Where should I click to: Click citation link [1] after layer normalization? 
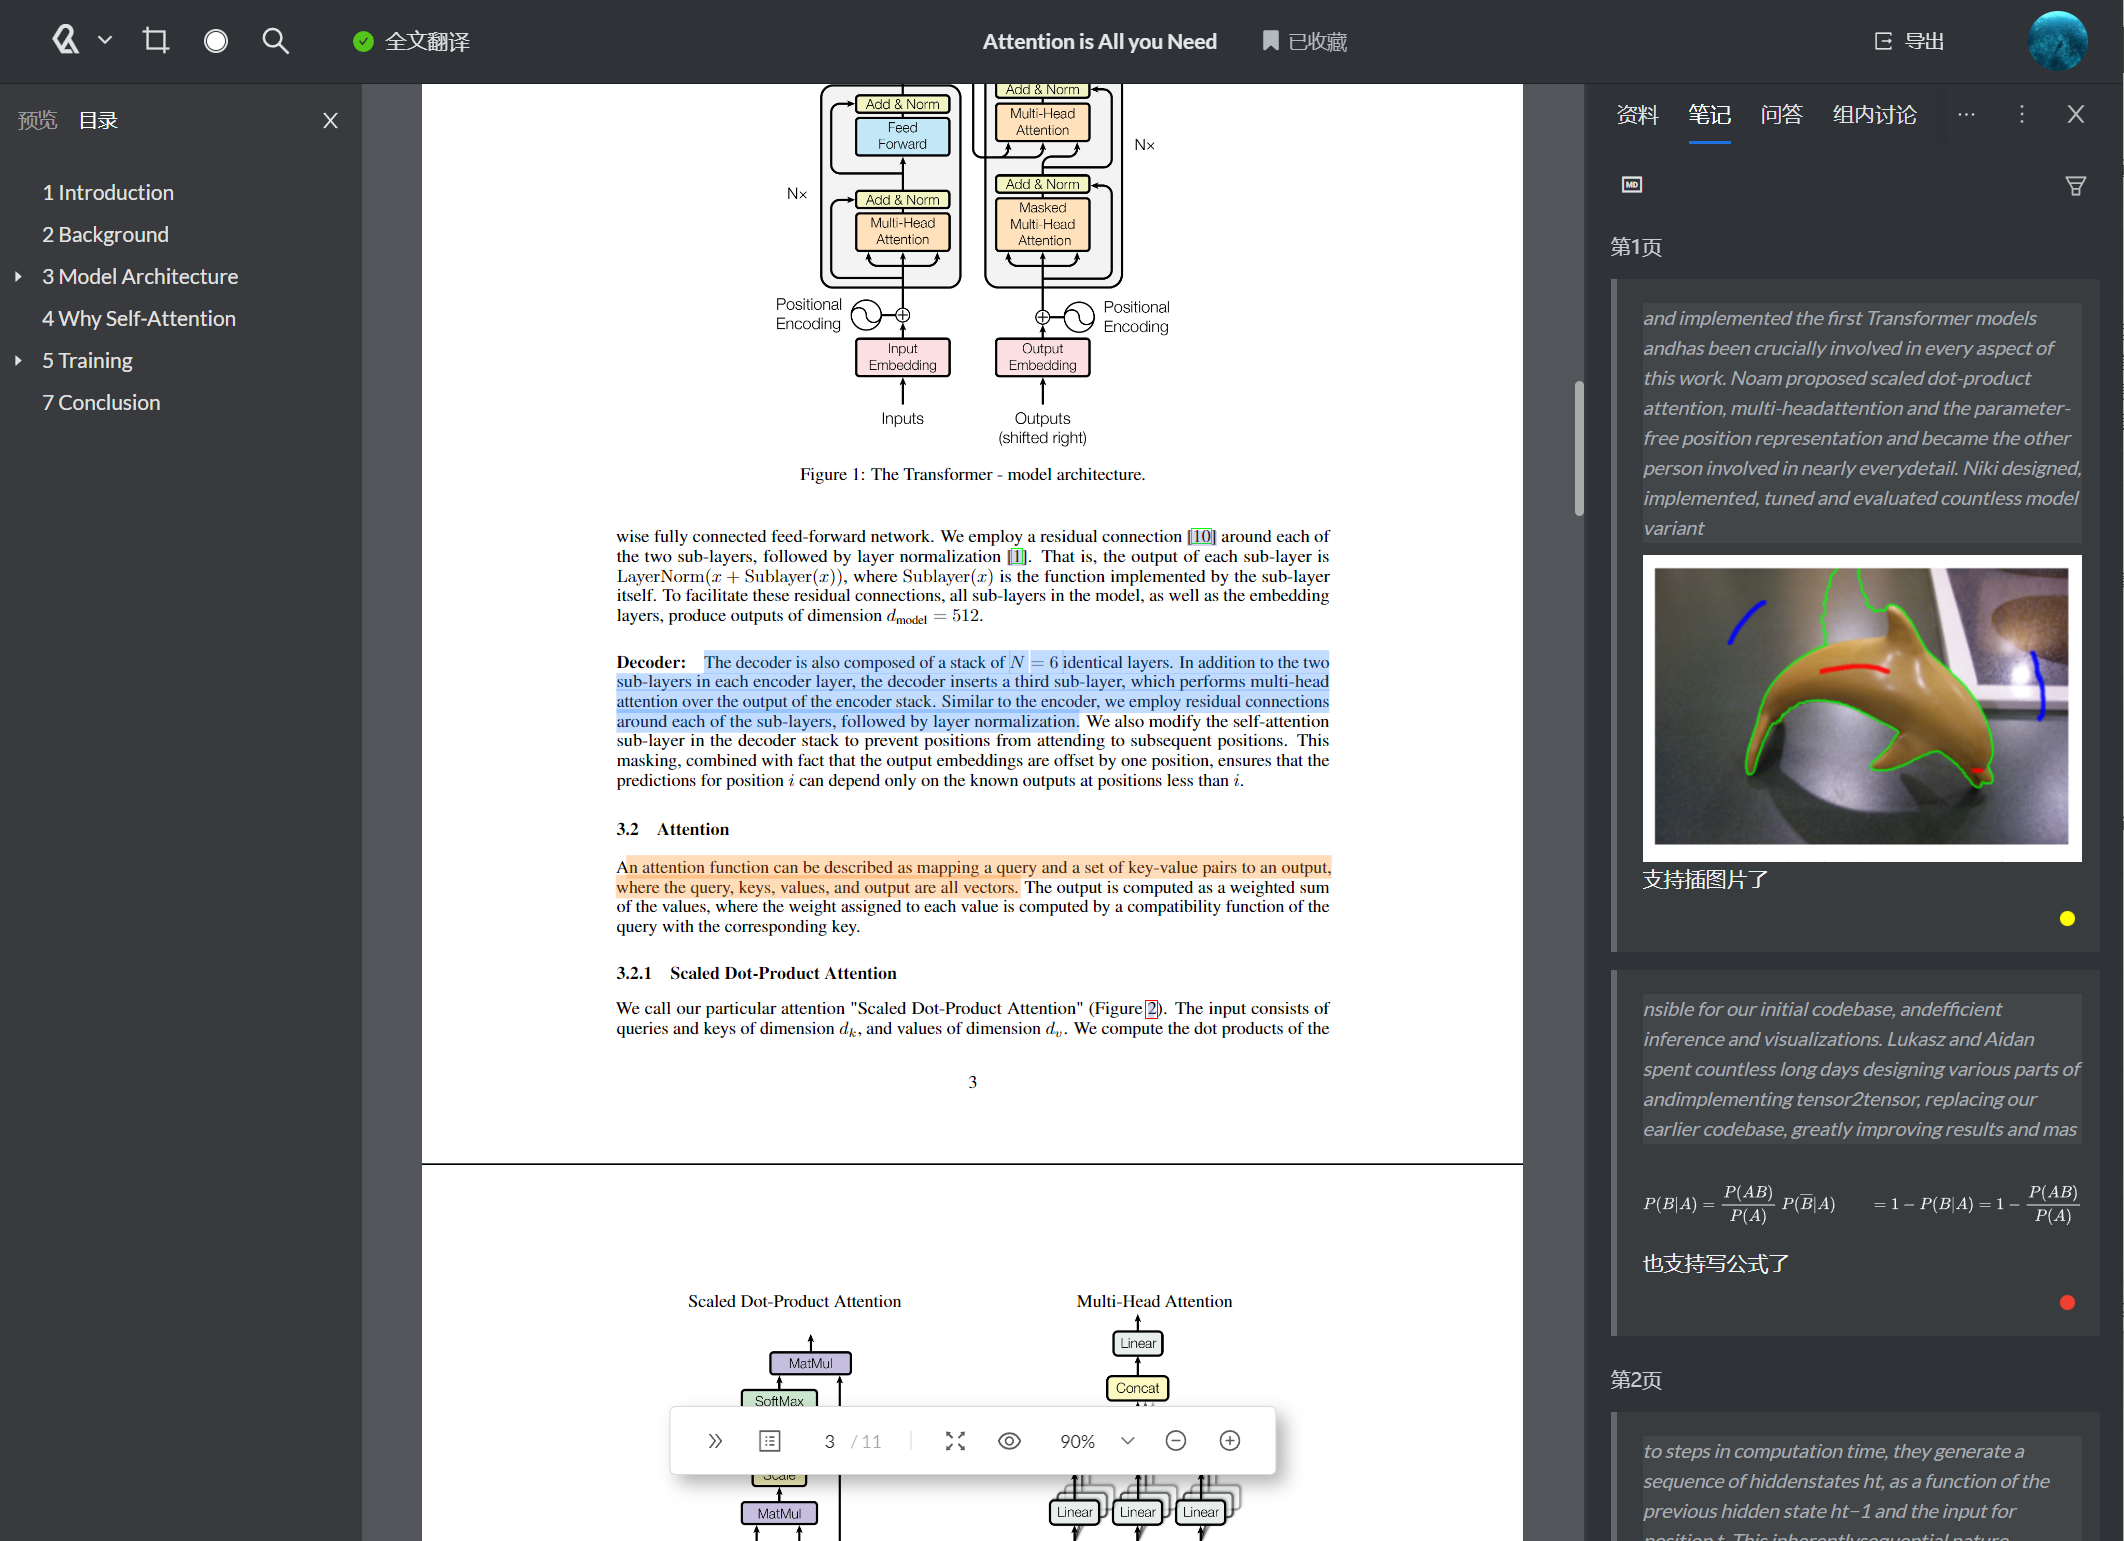point(1017,556)
